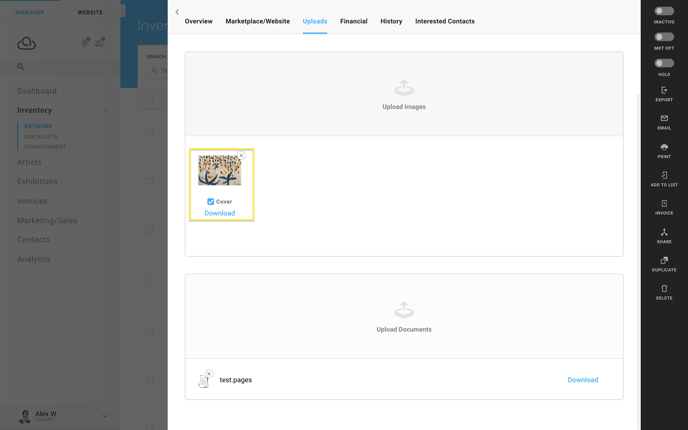Collapse the detail panel with back chevron
688x430 pixels.
(177, 12)
